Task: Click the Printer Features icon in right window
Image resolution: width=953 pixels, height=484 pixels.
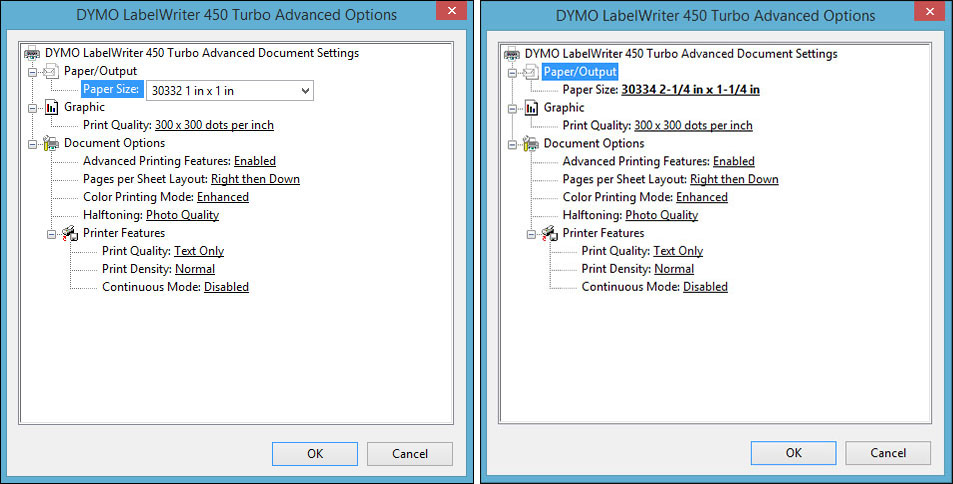Action: pos(550,233)
